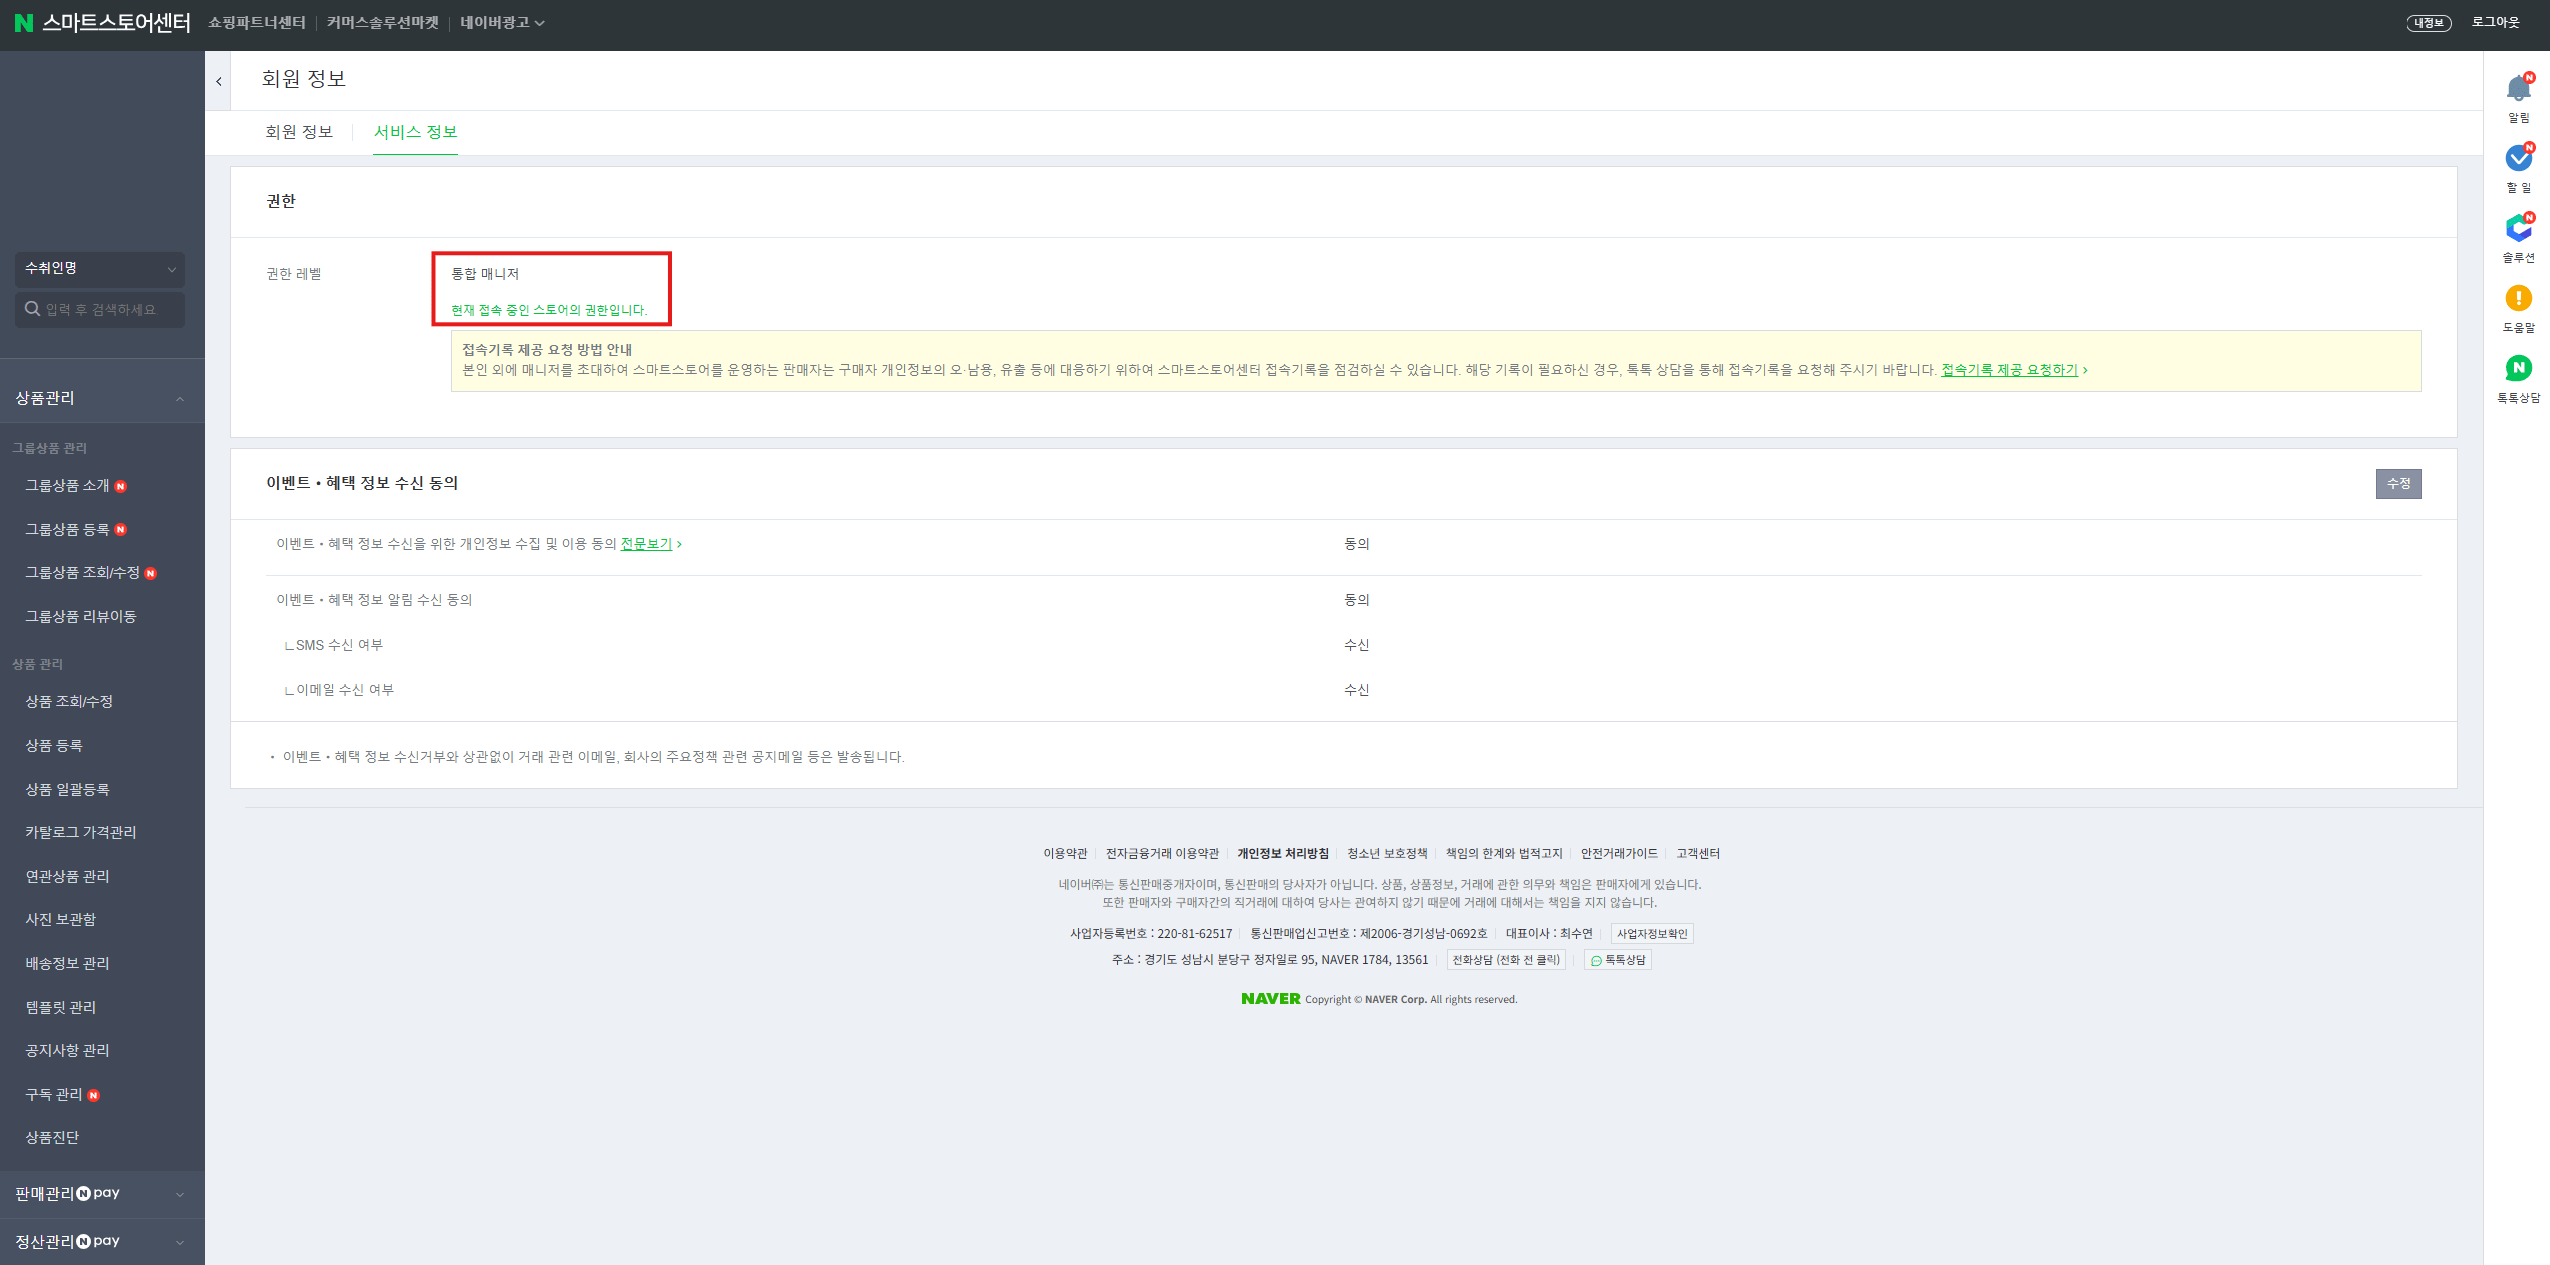Open the 책임의 한계와 법적고지 footer link
Image resolution: width=2550 pixels, height=1265 pixels.
tap(1504, 854)
